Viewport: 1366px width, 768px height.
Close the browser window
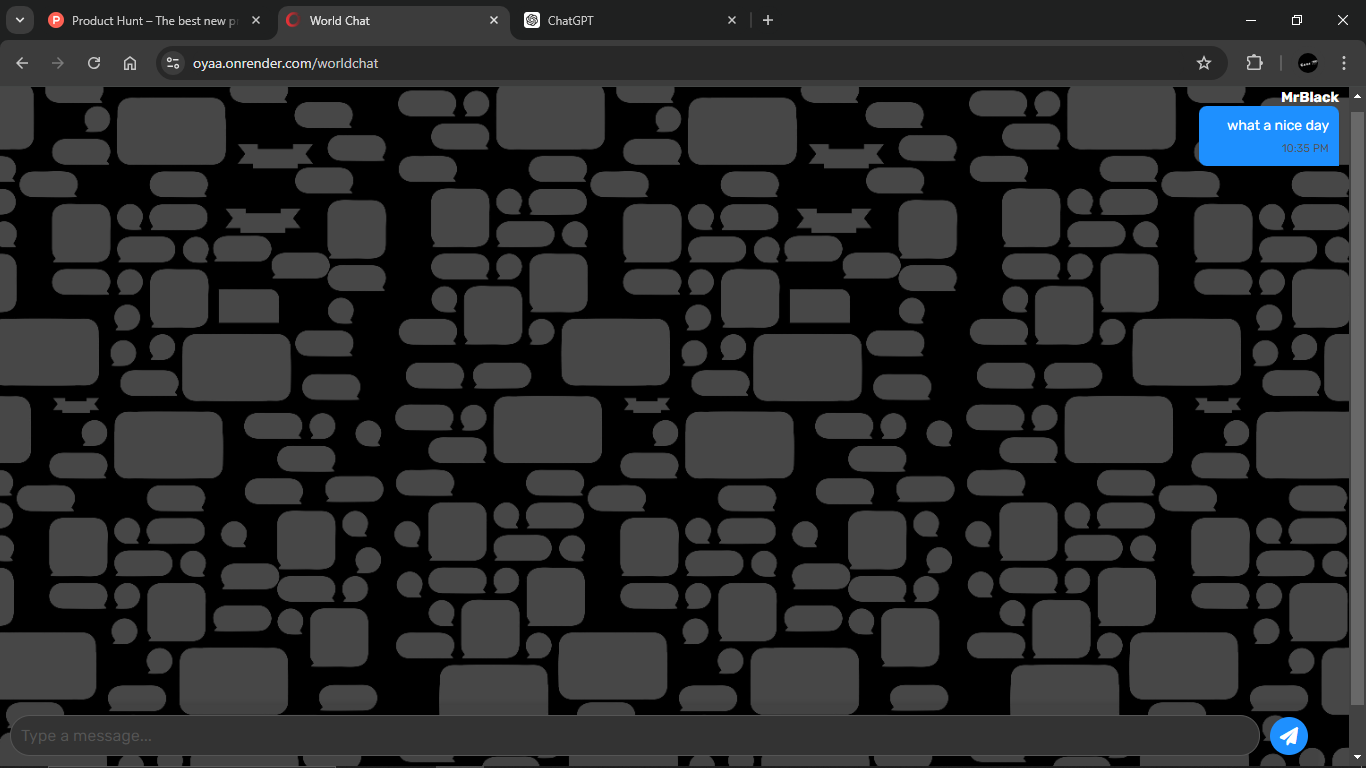click(x=1343, y=20)
